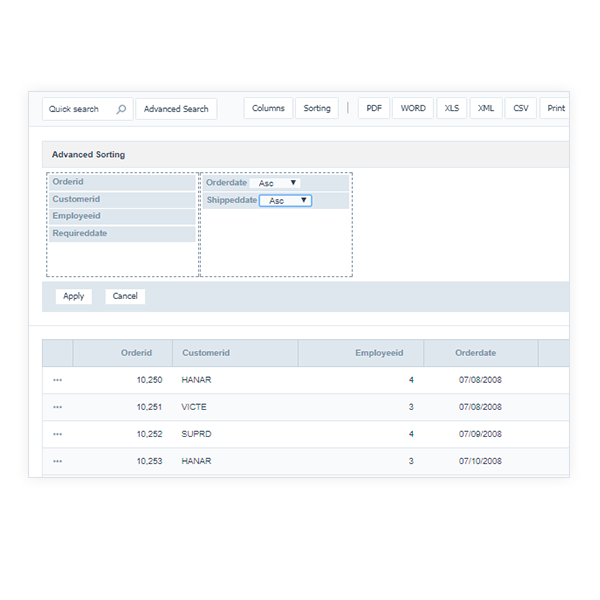Export the grid as CSV
600x600 pixels.
coord(521,108)
